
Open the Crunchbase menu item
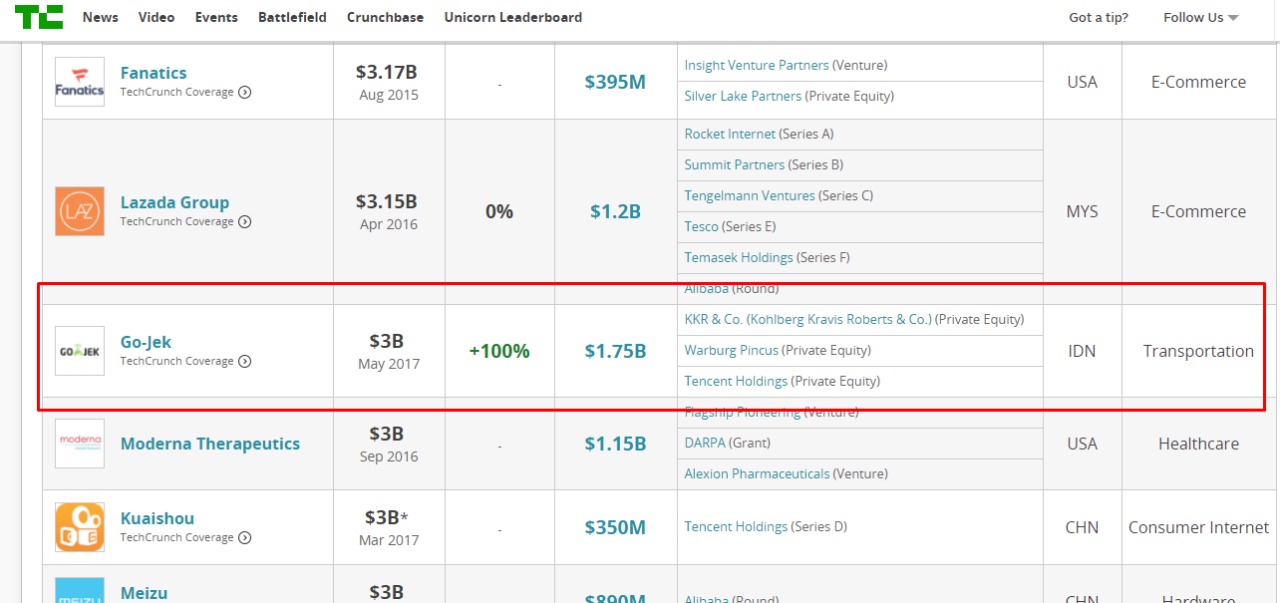pos(385,17)
